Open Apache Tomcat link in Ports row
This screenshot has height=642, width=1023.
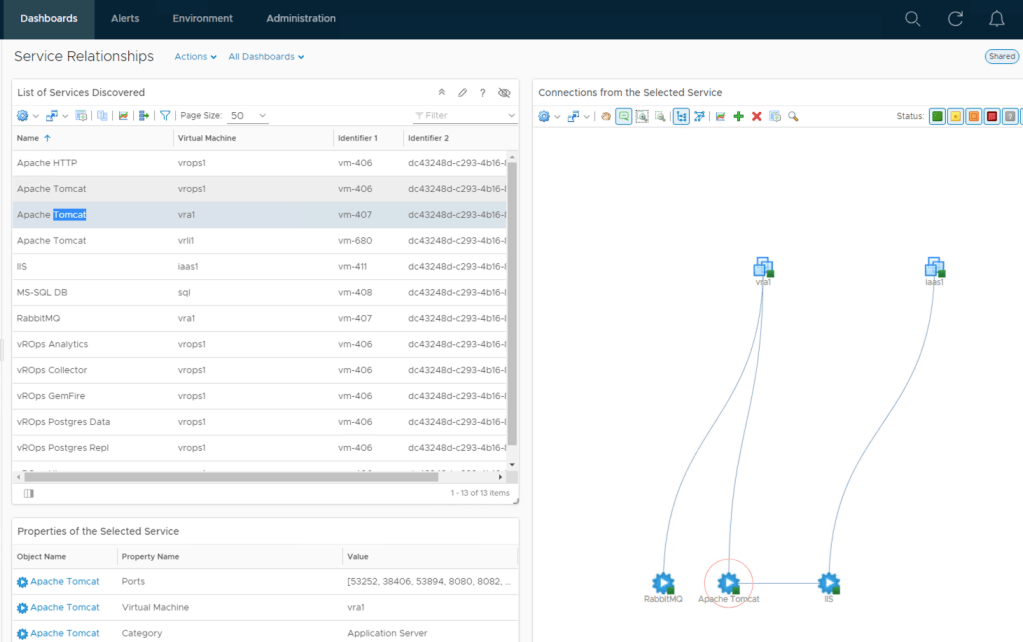(x=64, y=582)
